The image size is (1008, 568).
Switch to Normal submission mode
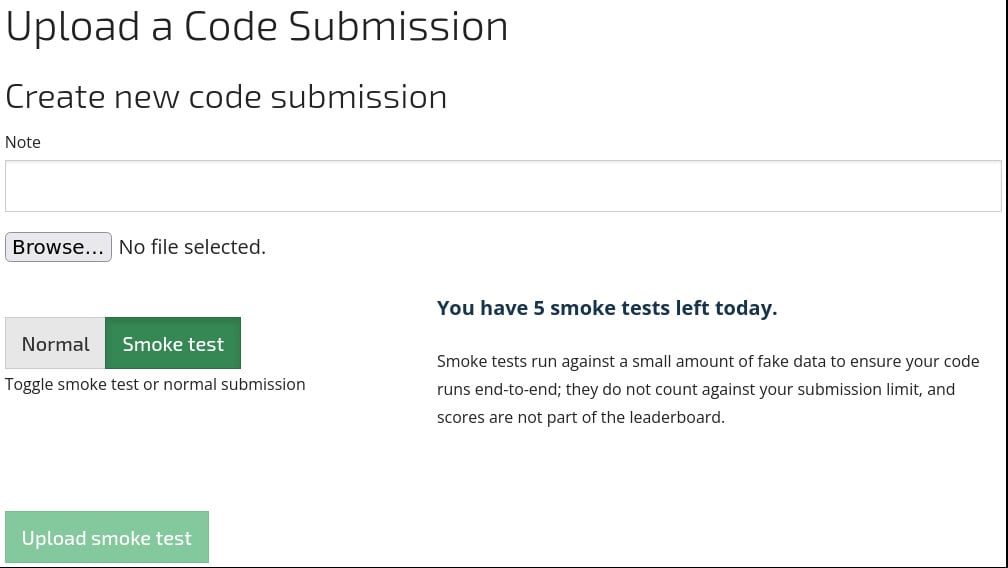(55, 344)
